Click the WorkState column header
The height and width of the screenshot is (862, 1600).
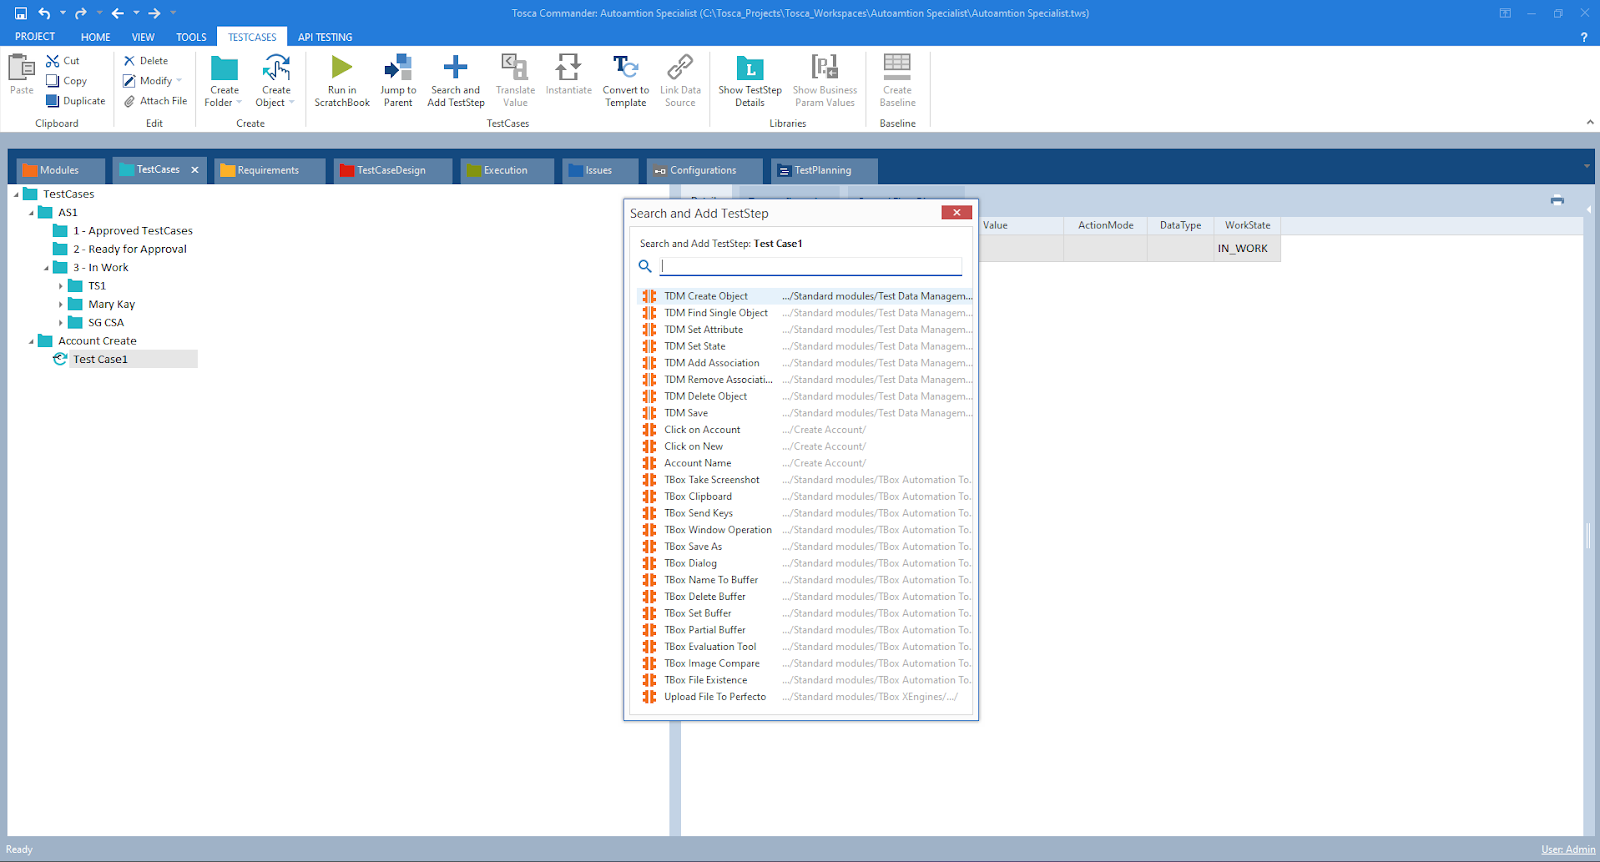pyautogui.click(x=1247, y=225)
